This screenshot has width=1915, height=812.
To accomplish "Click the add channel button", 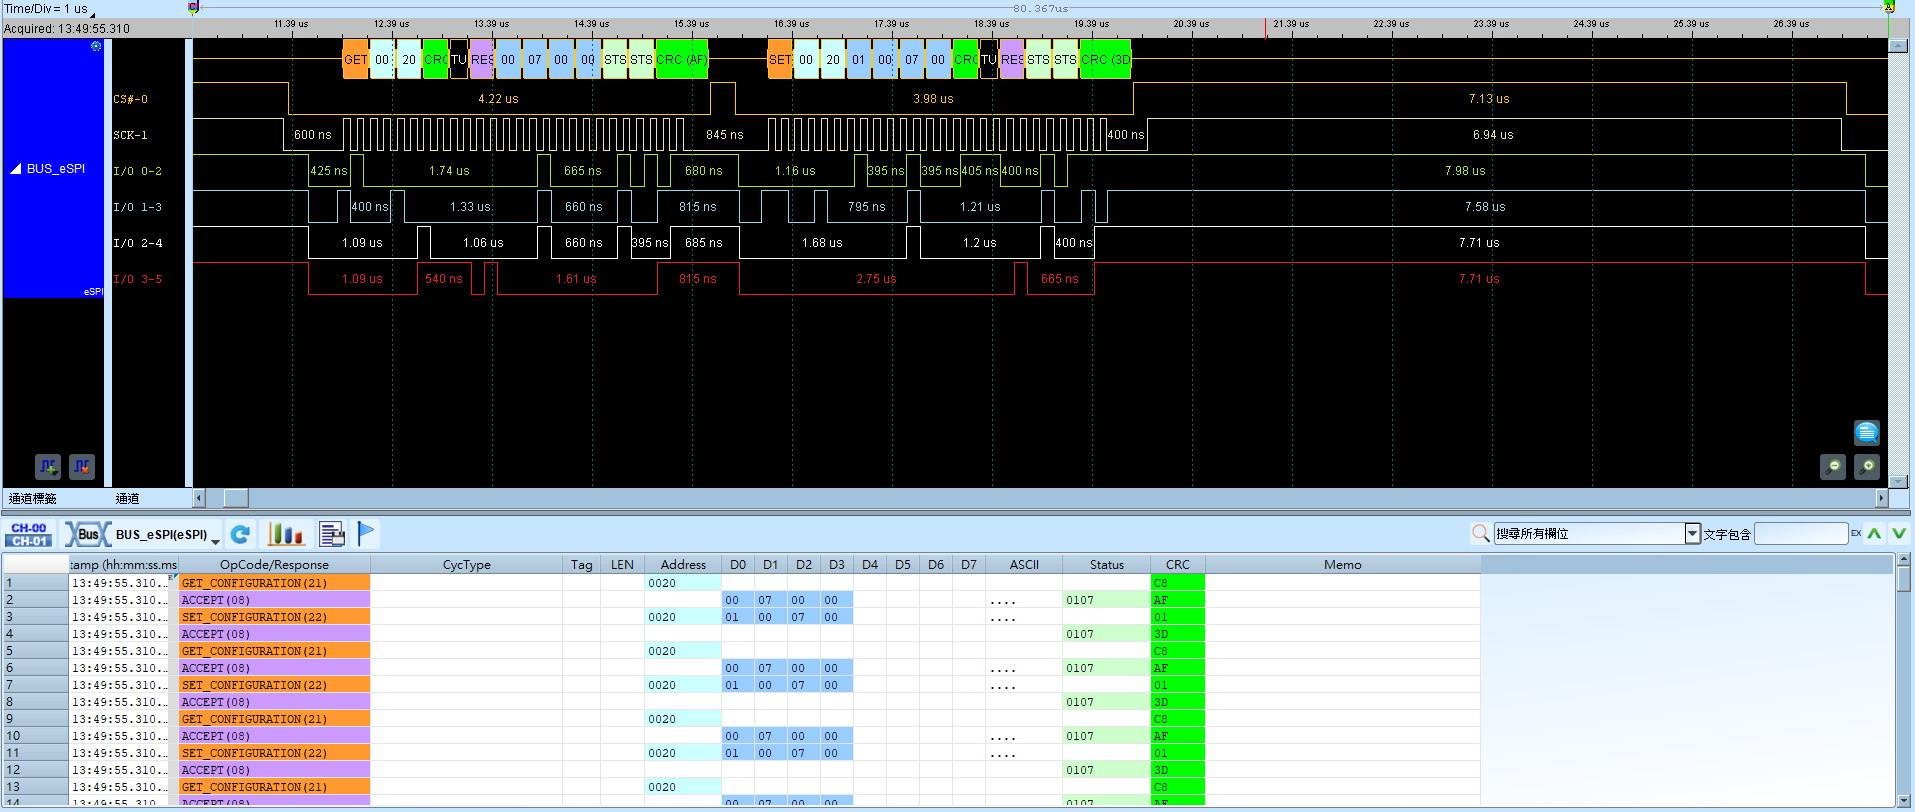I will [48, 466].
